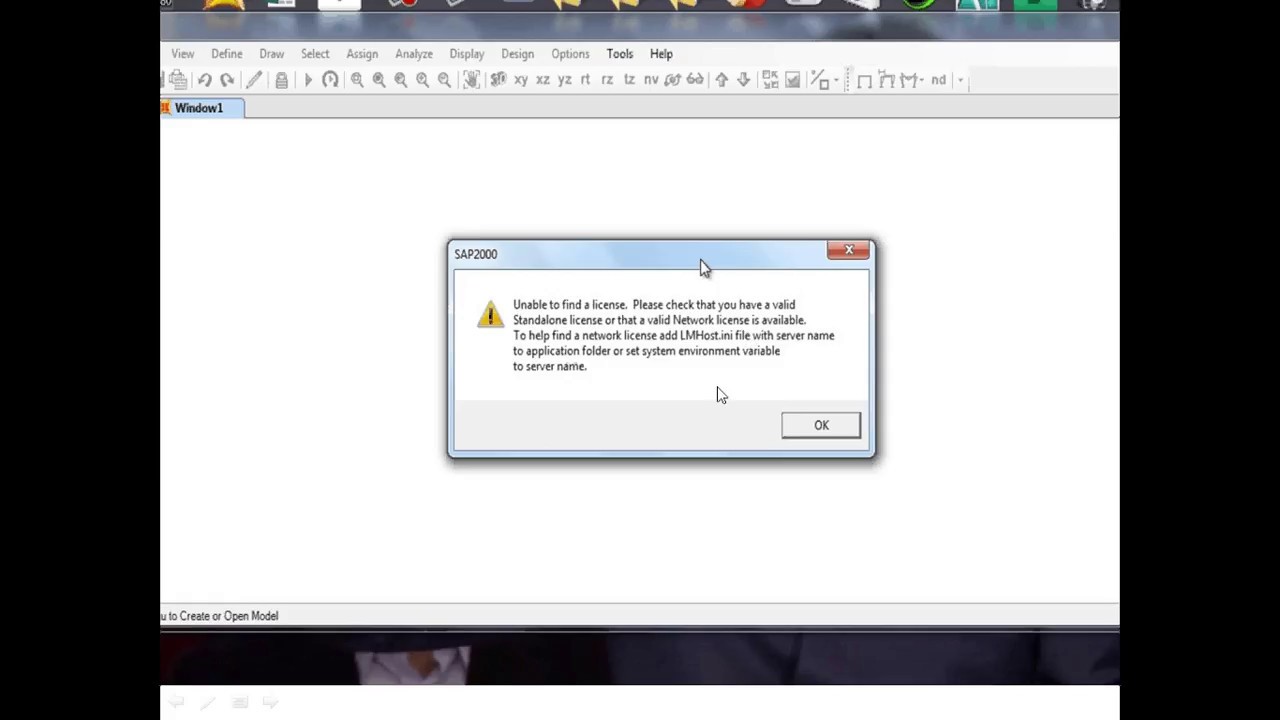
Task: Click the previous zoom magnifier icon
Action: (401, 80)
